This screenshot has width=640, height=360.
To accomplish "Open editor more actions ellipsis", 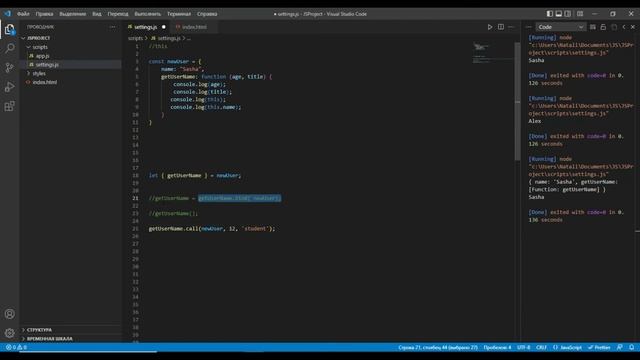I will pyautogui.click(x=511, y=27).
